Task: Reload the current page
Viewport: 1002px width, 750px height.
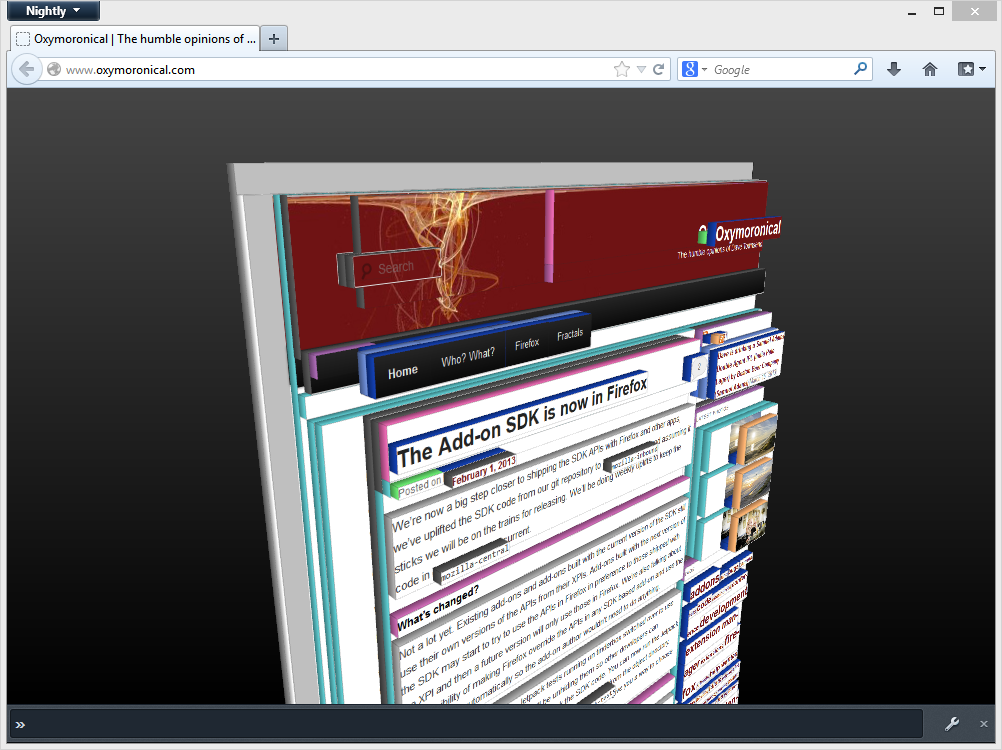Action: coord(659,69)
